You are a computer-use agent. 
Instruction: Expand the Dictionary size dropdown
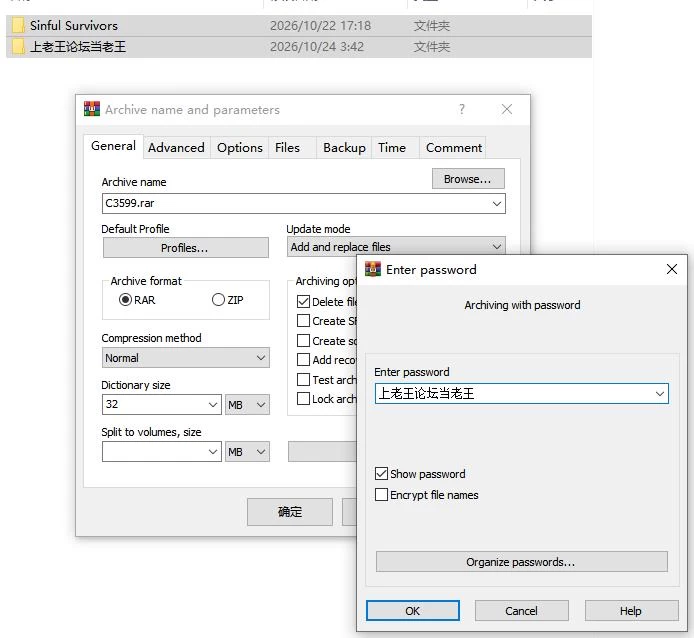coord(162,404)
